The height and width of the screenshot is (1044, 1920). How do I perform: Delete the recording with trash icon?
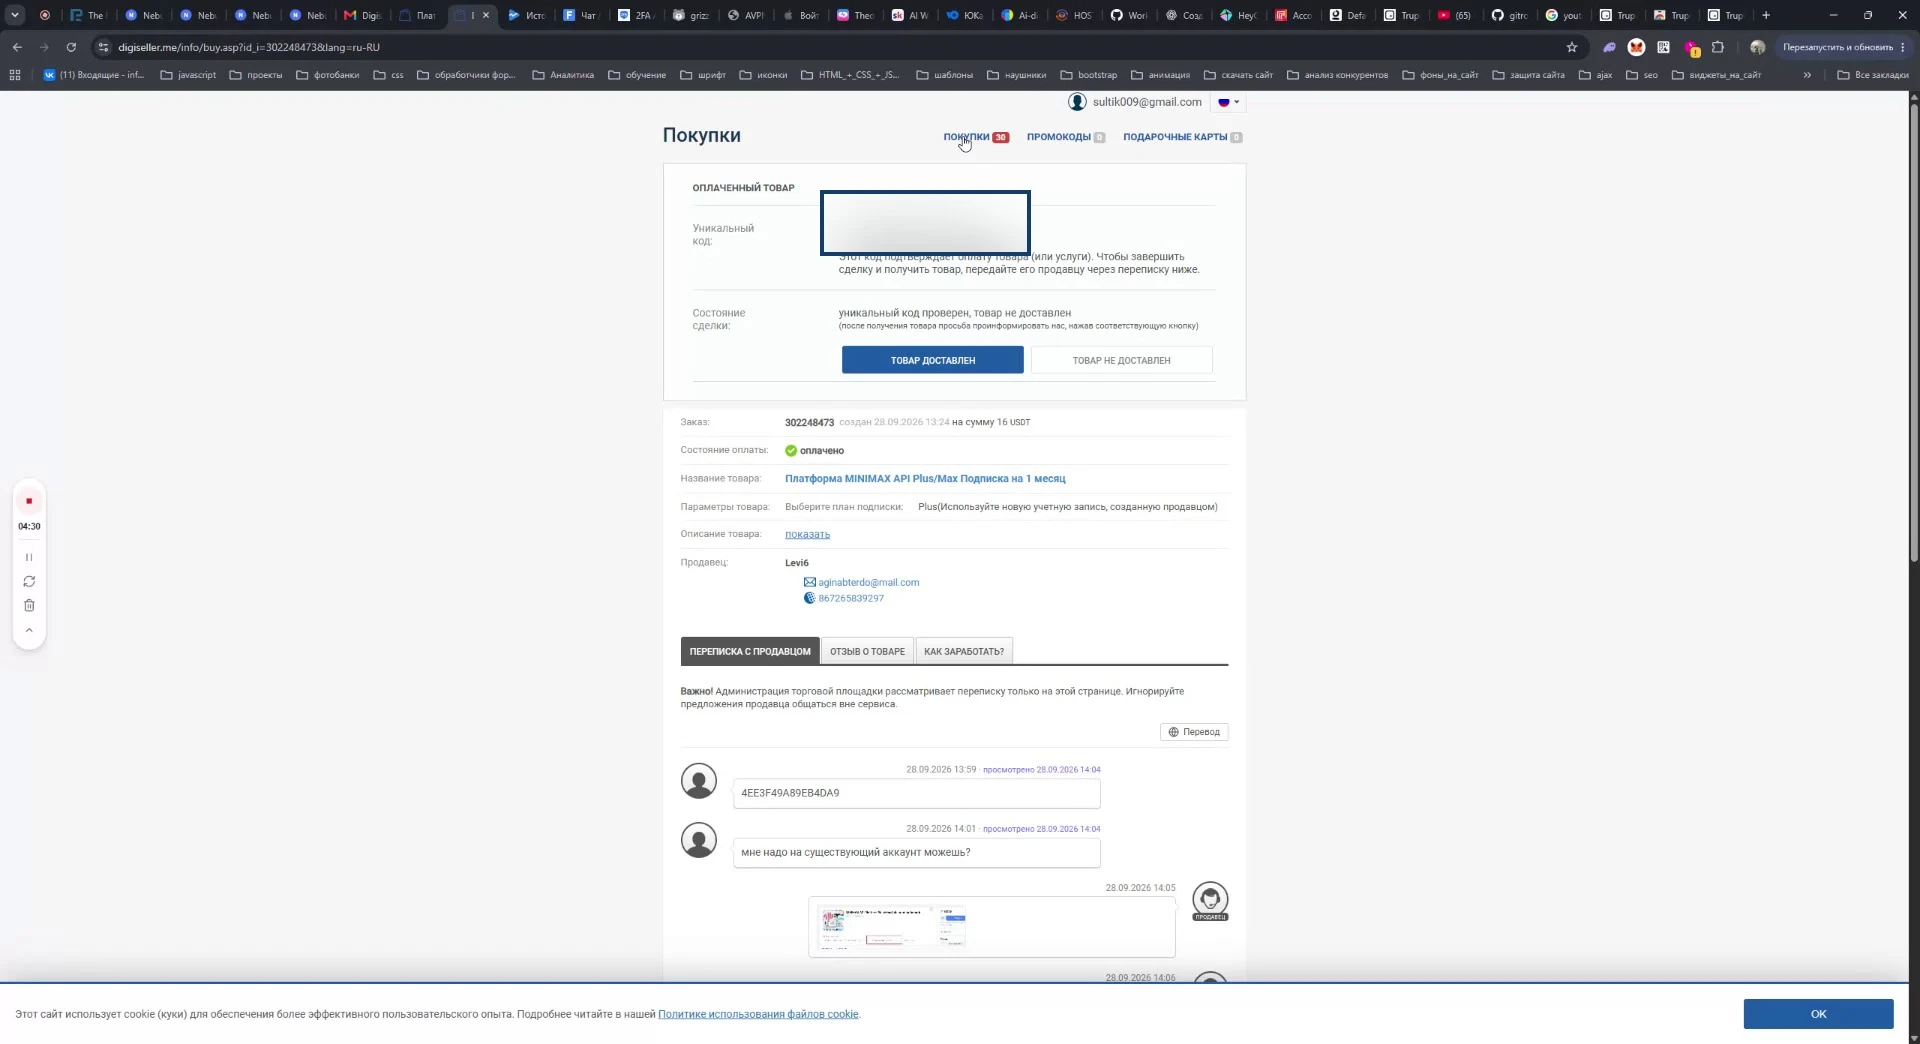tap(29, 605)
